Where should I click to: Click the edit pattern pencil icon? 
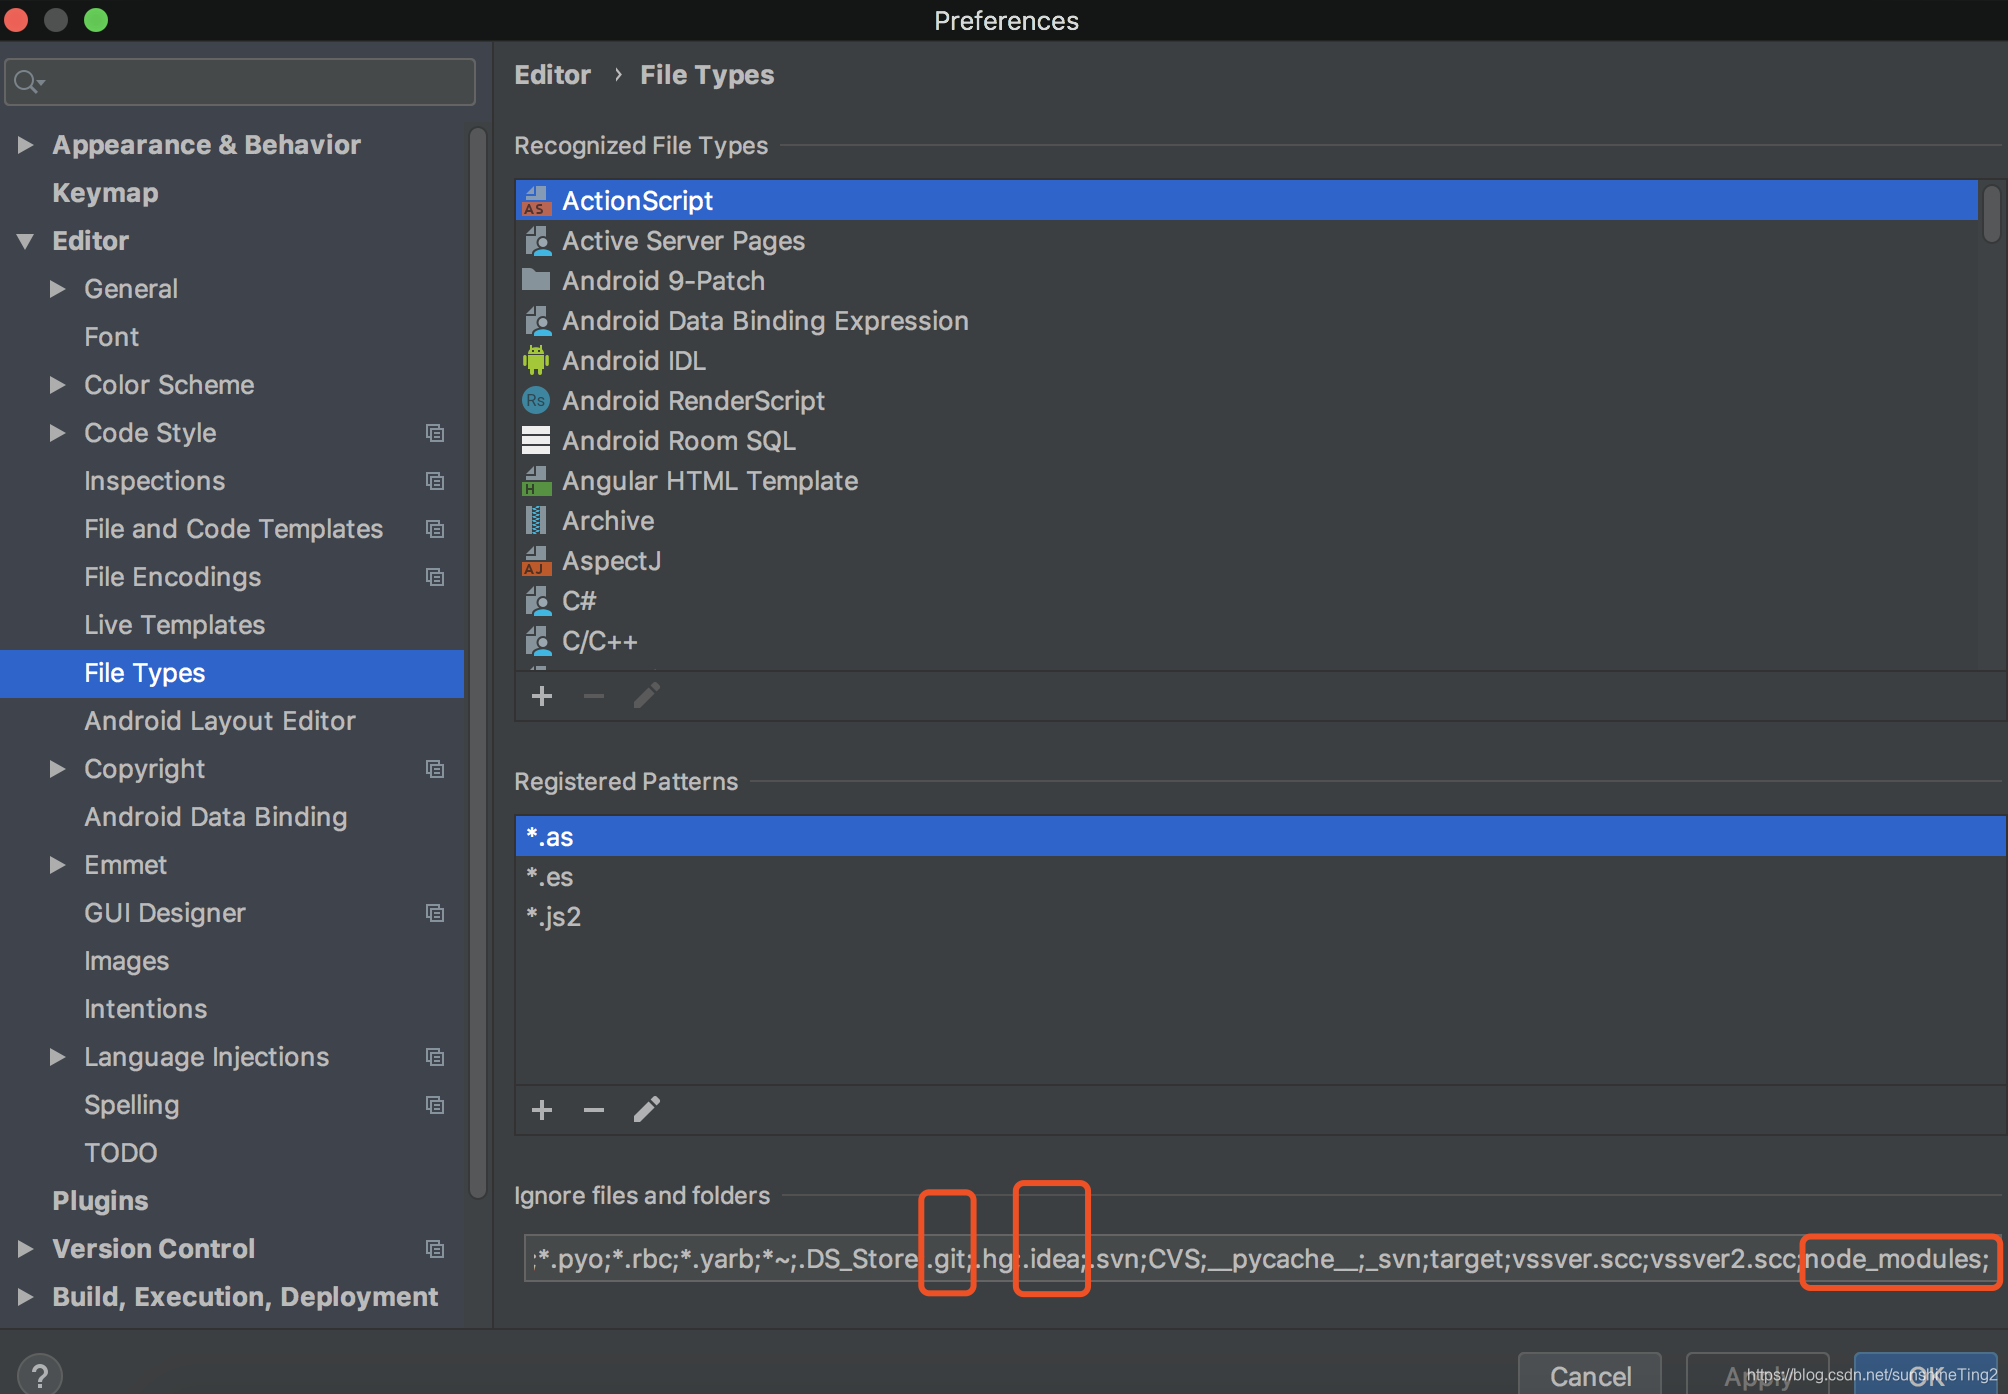(647, 1109)
